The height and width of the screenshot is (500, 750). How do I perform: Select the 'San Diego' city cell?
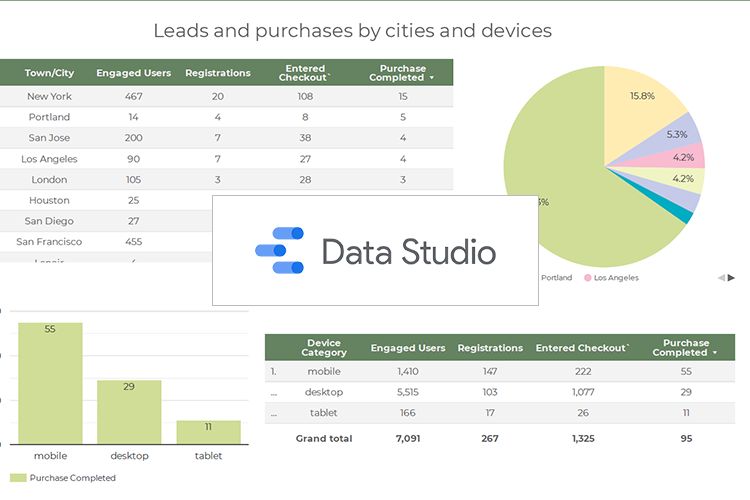click(49, 221)
